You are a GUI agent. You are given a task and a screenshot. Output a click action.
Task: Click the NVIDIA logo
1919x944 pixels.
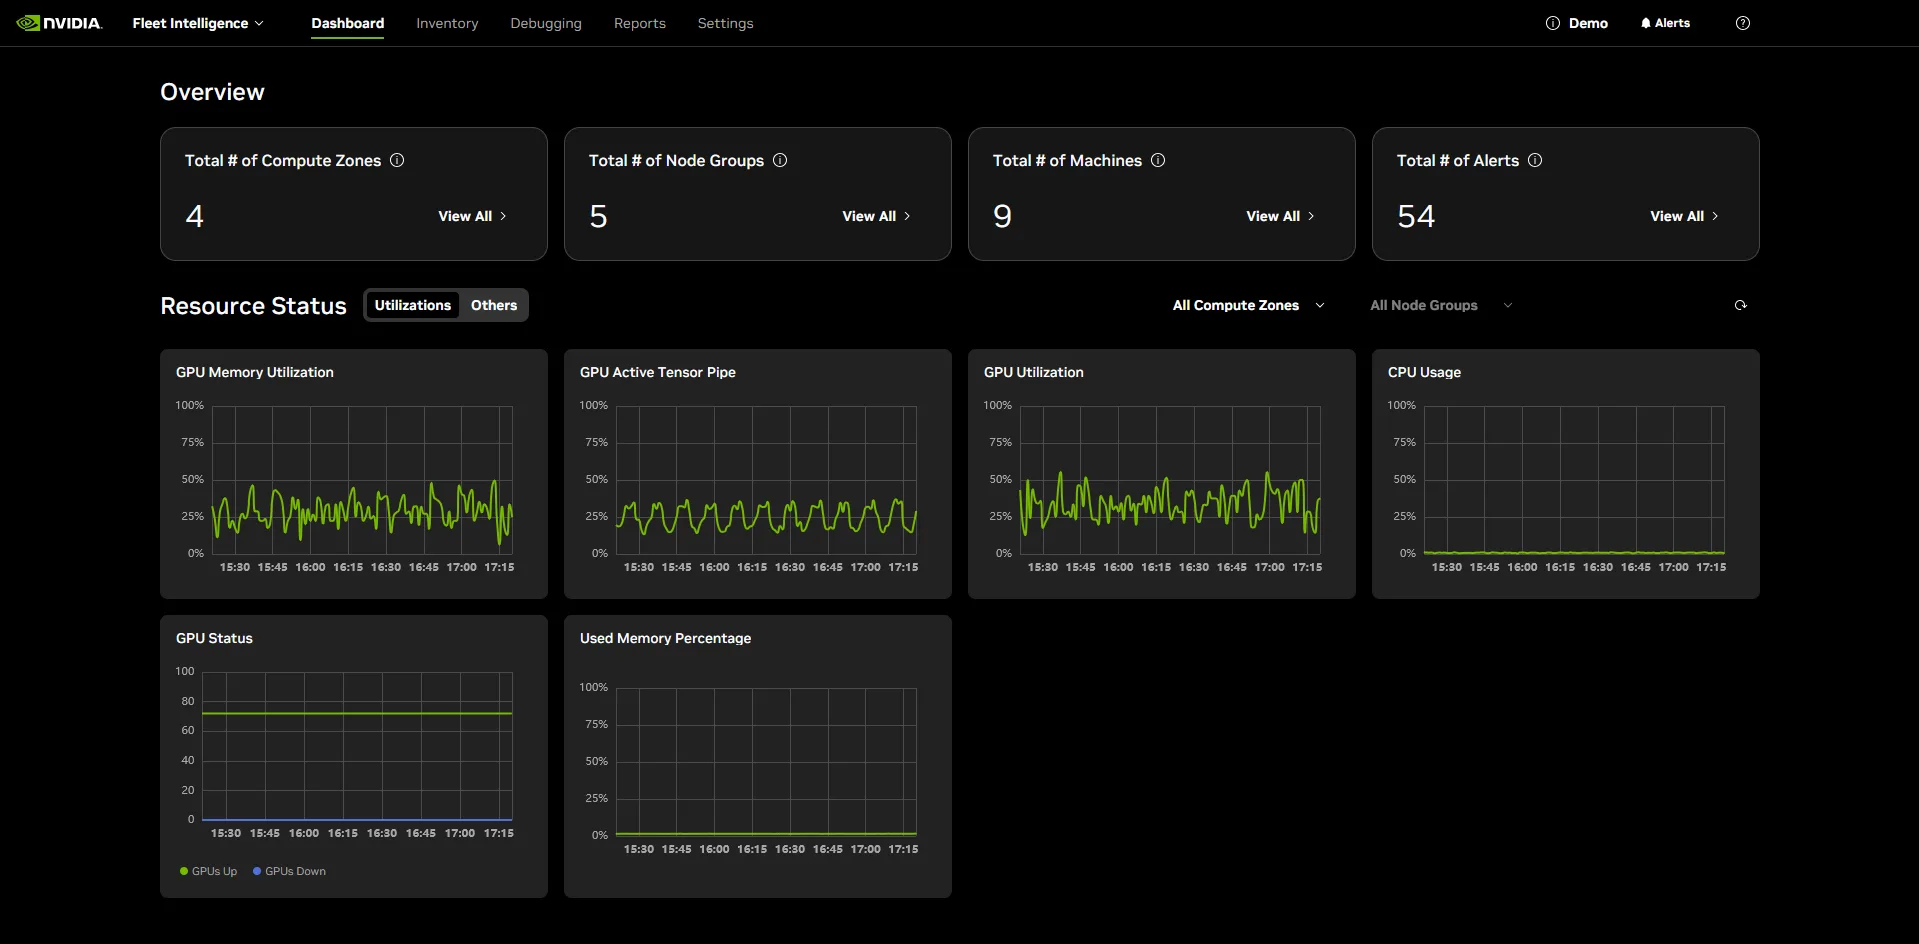59,23
